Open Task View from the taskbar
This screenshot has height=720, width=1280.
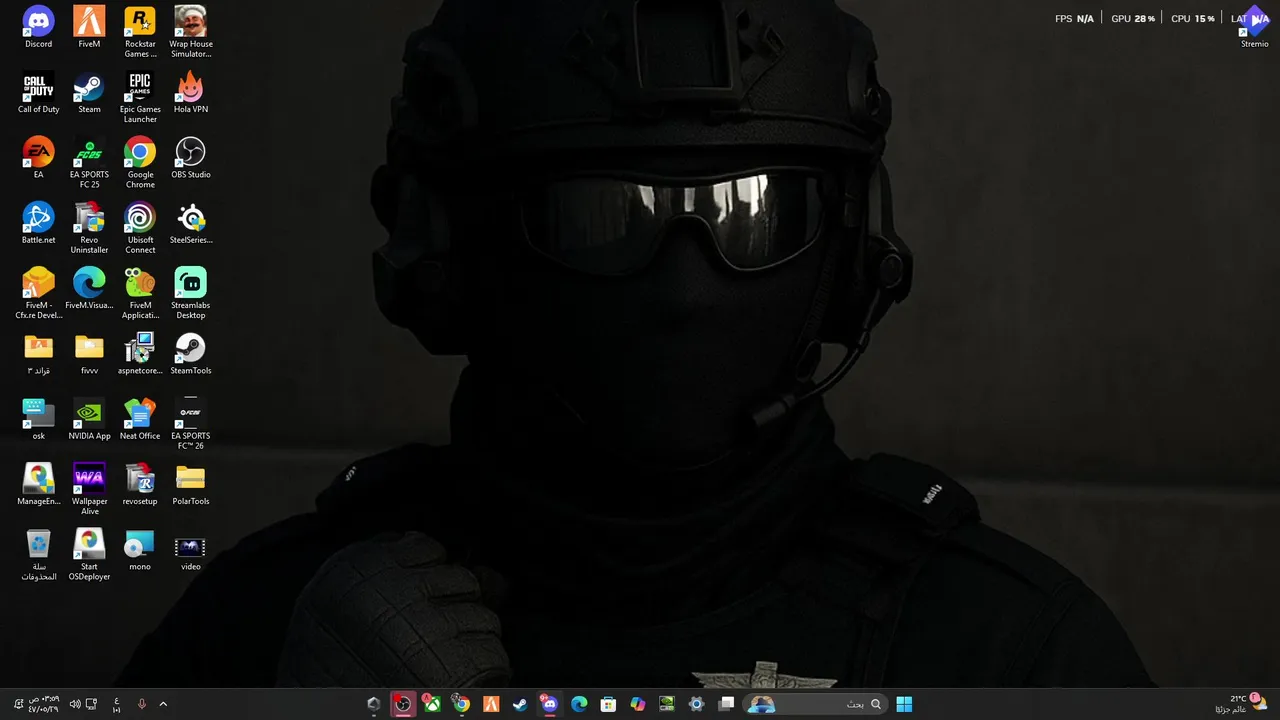[x=726, y=704]
